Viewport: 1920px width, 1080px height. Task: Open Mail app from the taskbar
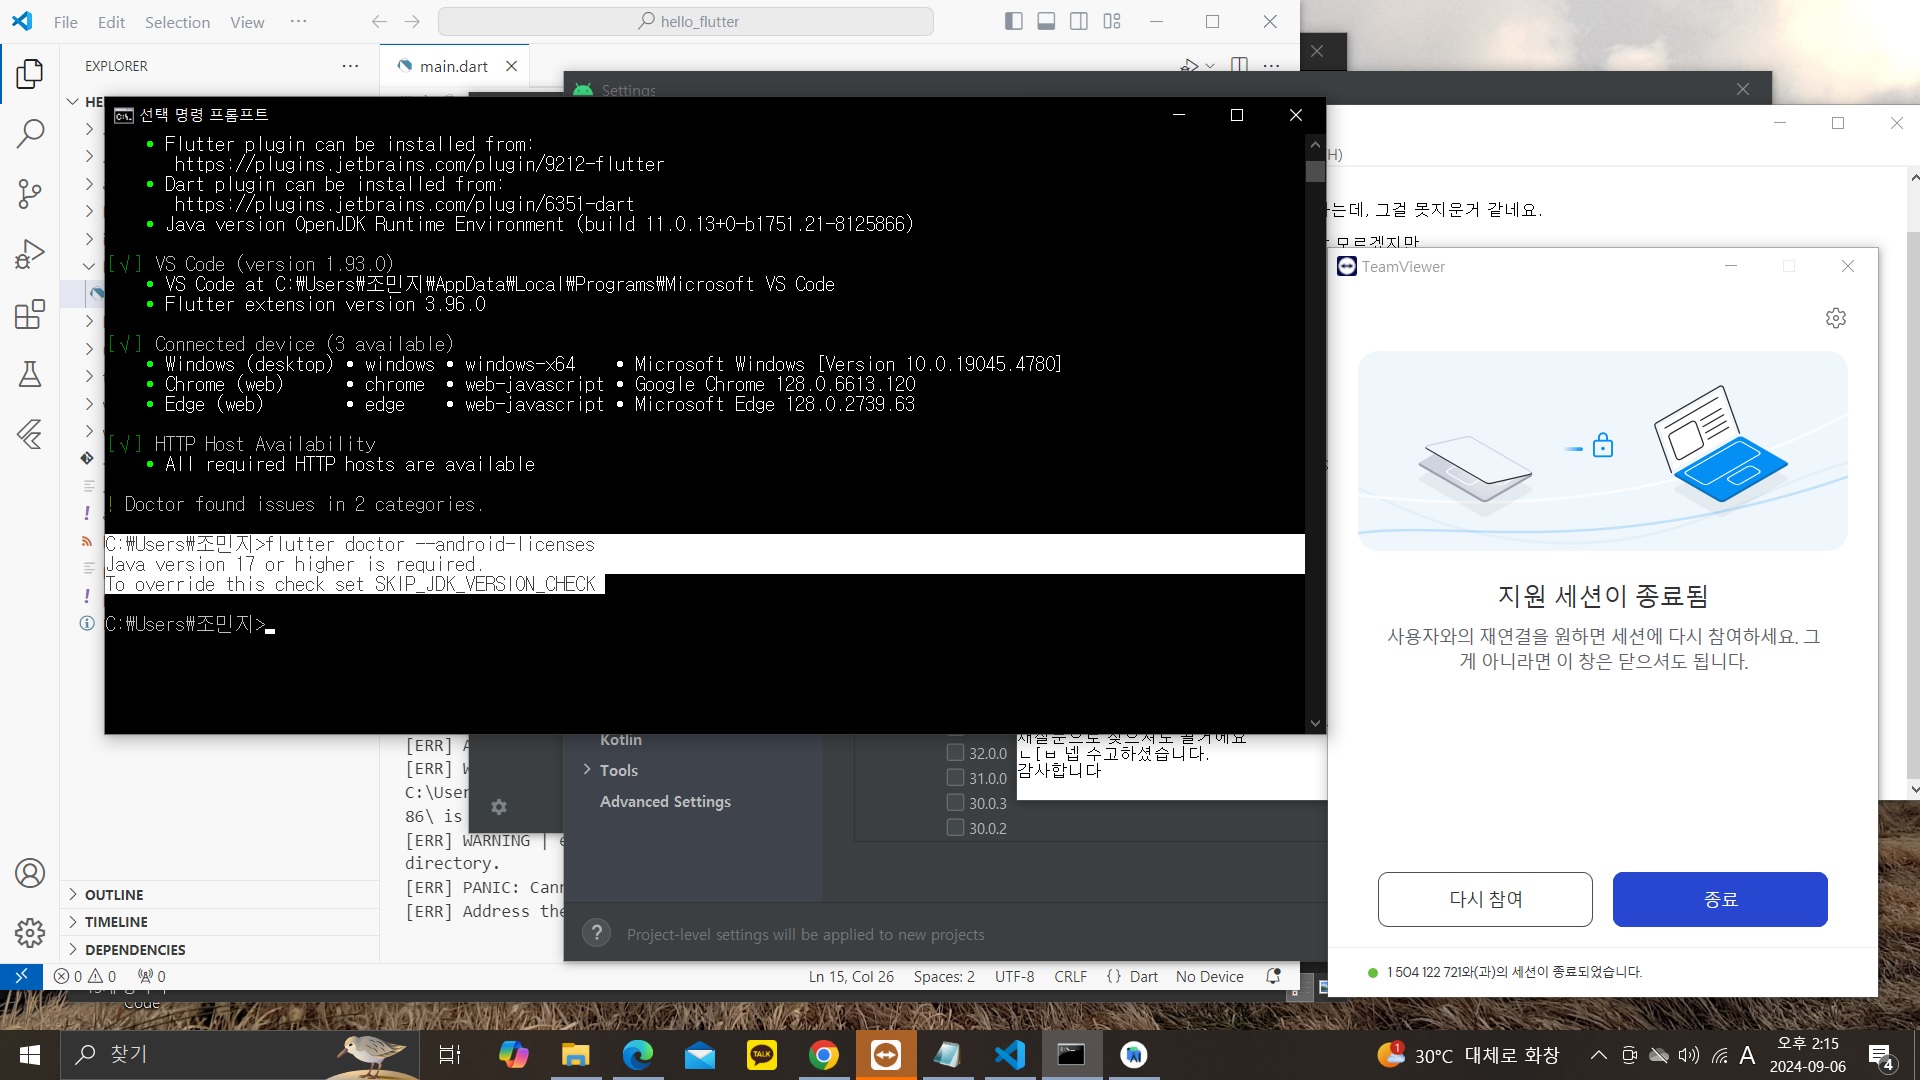(700, 1055)
